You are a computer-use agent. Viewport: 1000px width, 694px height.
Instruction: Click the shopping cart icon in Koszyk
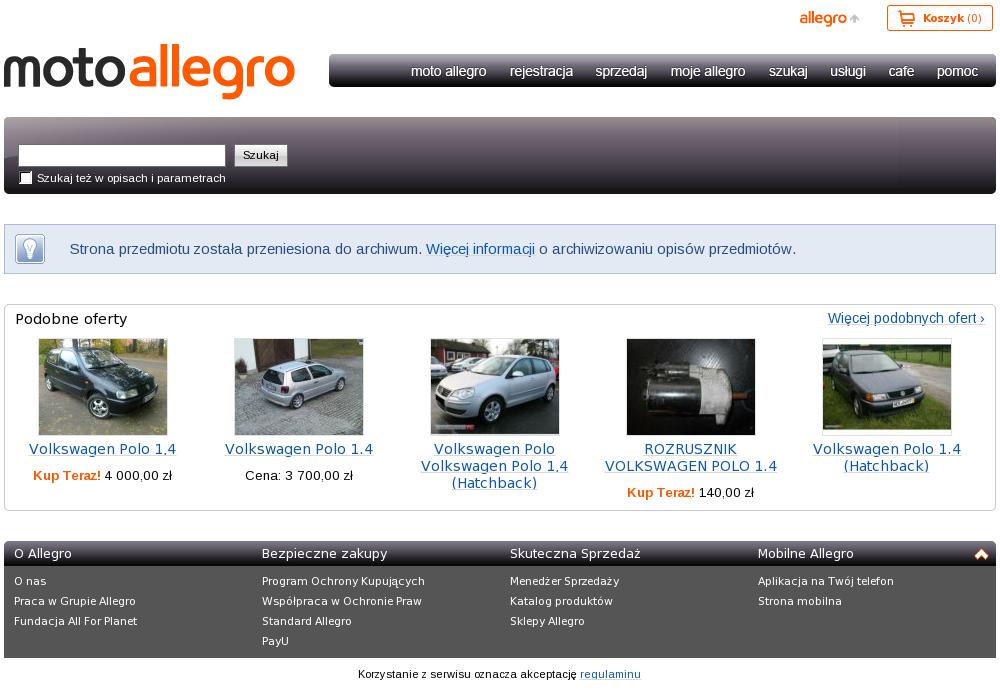point(906,18)
